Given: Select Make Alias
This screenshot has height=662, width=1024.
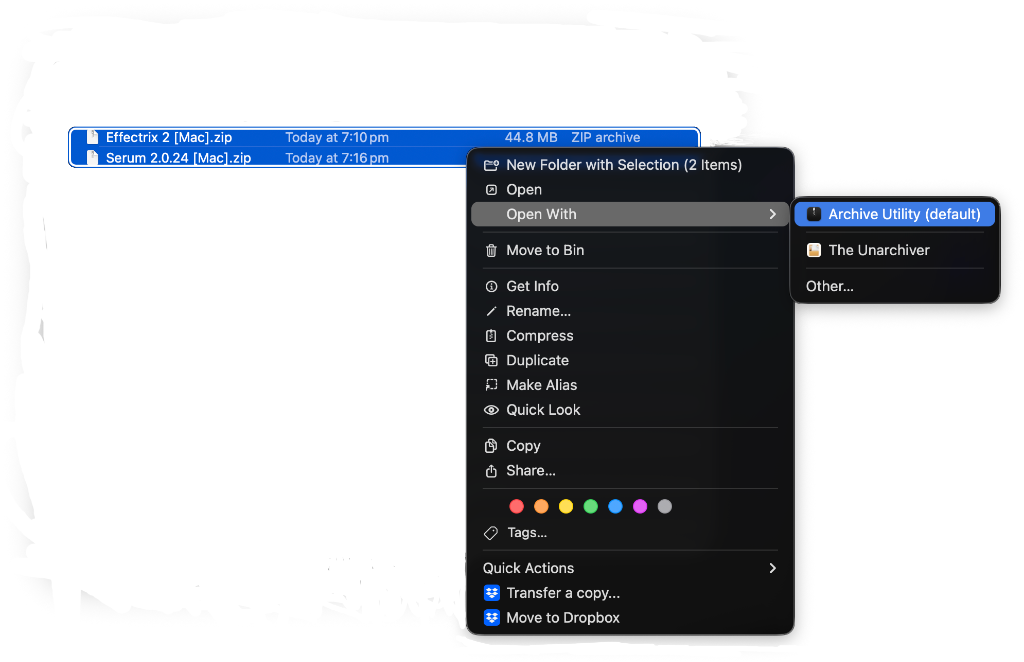Looking at the screenshot, I should coord(630,385).
